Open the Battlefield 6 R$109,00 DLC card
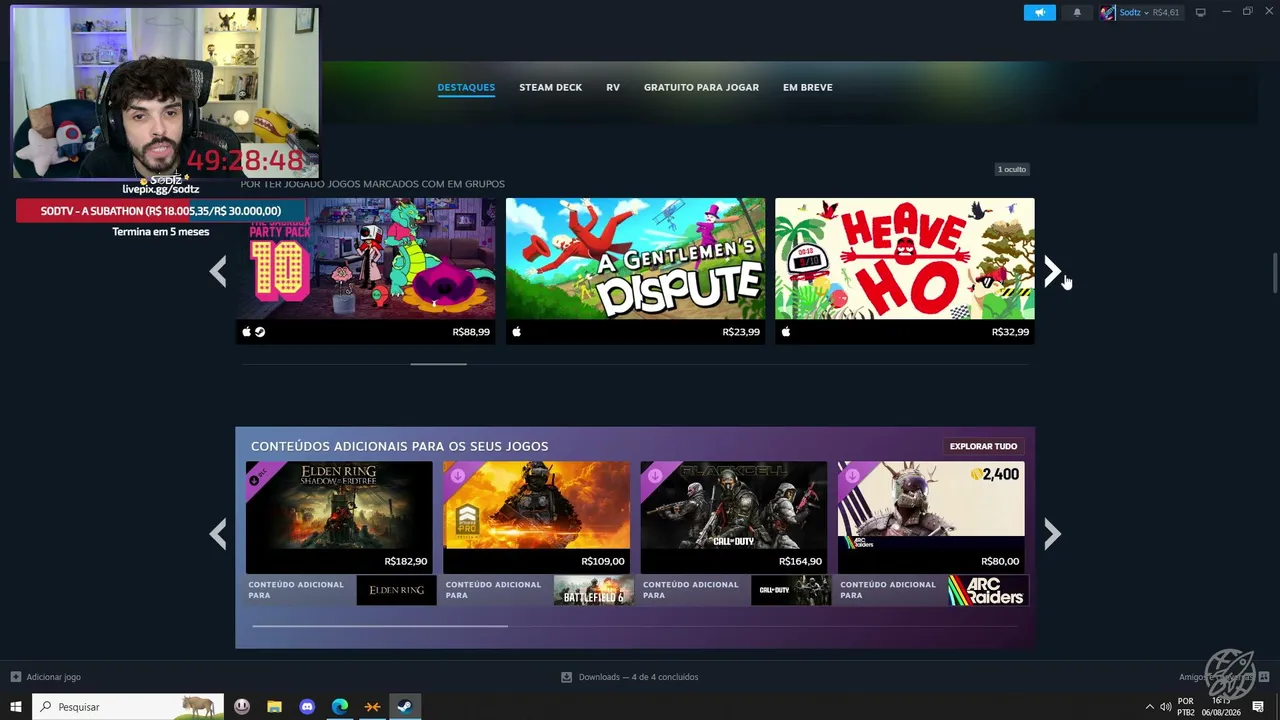 pyautogui.click(x=537, y=516)
